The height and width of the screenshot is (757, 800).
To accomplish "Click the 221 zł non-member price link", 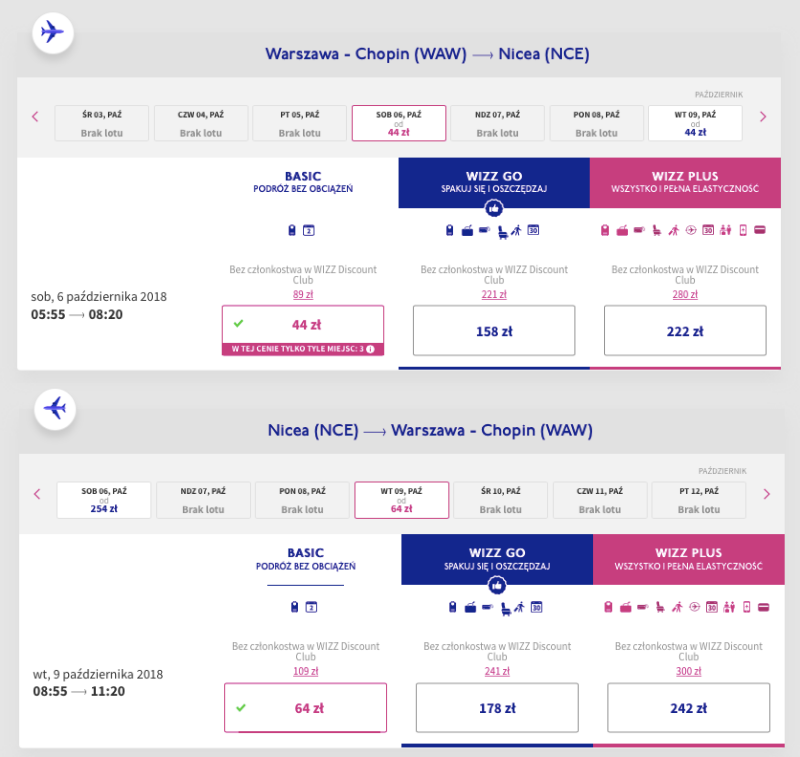I will click(x=494, y=294).
